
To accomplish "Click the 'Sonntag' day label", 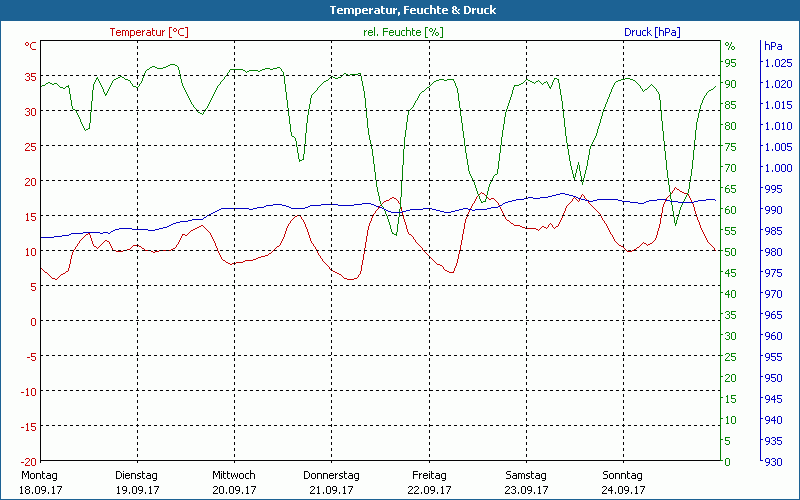I will point(622,475).
